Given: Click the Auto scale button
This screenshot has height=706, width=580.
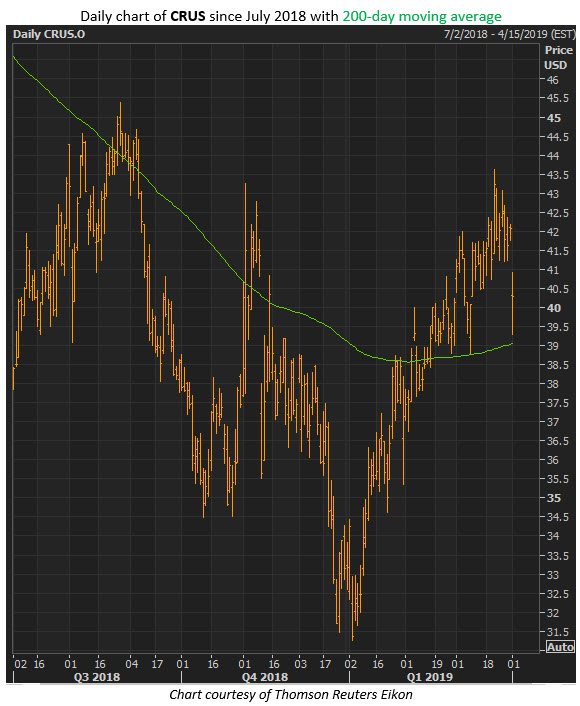Looking at the screenshot, I should pyautogui.click(x=560, y=647).
